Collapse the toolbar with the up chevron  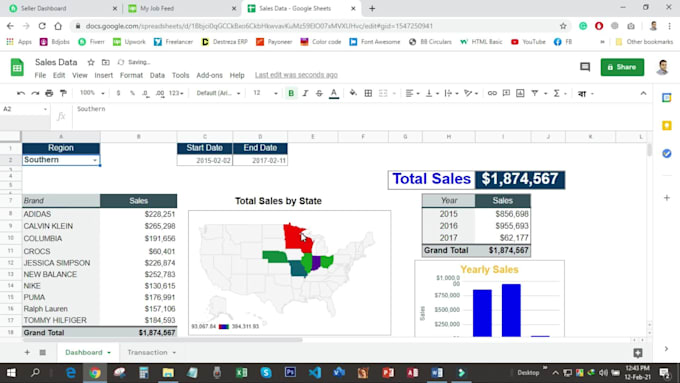[x=643, y=93]
